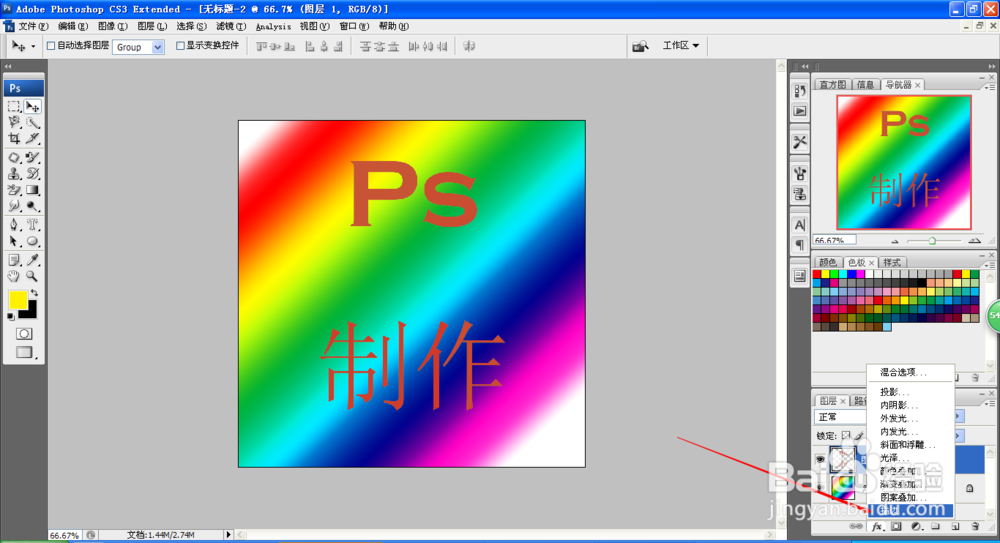The image size is (1000, 543).
Task: Select the Ellipse shape tool
Action: 33,241
